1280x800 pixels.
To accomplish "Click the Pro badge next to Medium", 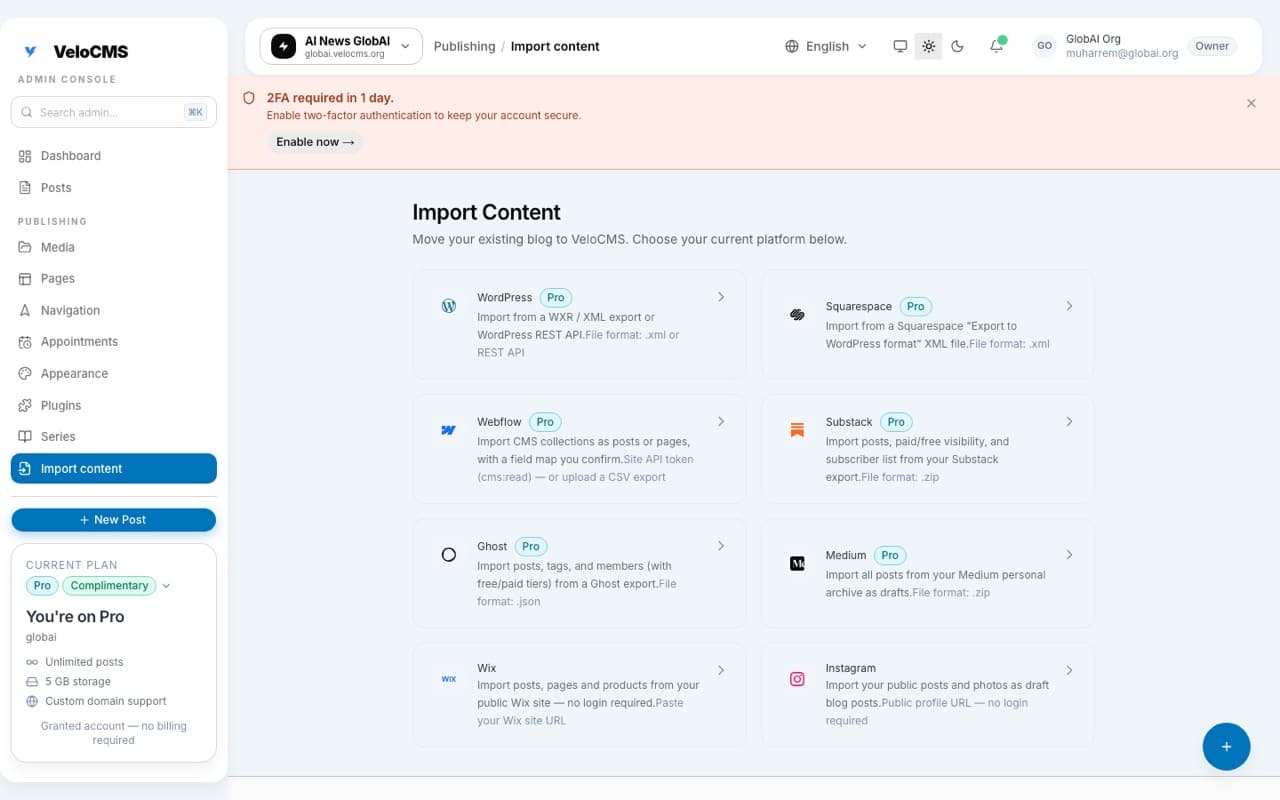I will (x=890, y=555).
